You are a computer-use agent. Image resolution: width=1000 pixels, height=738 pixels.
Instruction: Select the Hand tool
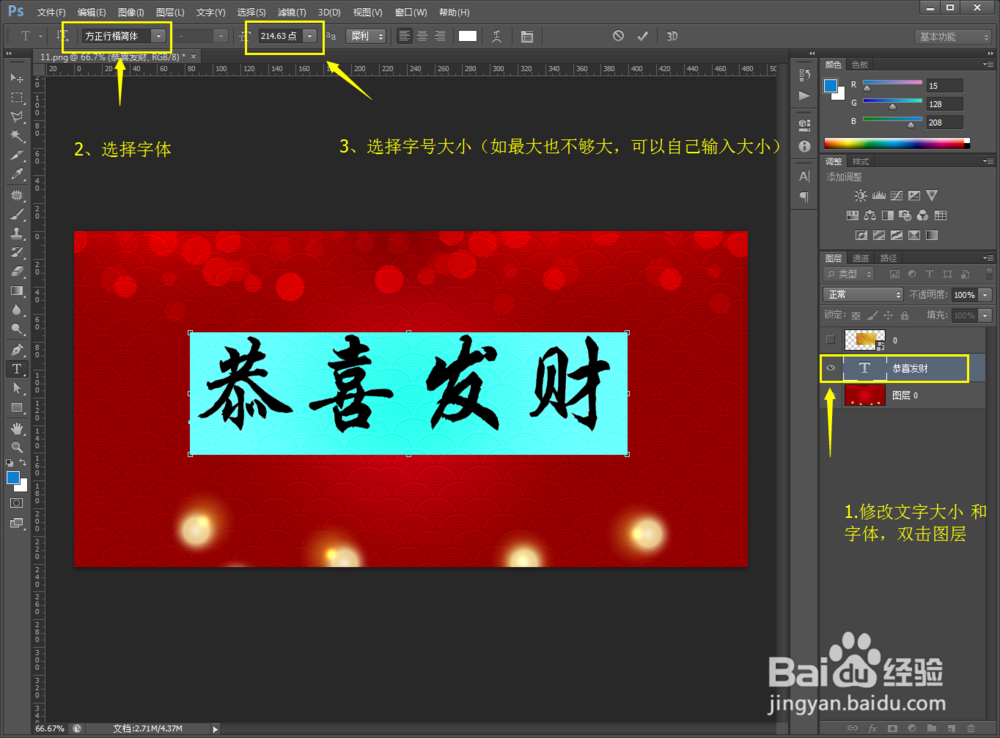coord(17,427)
